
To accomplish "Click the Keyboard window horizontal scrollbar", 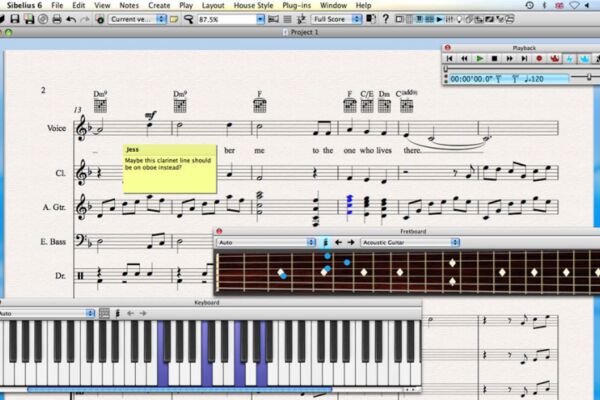I will [180, 390].
